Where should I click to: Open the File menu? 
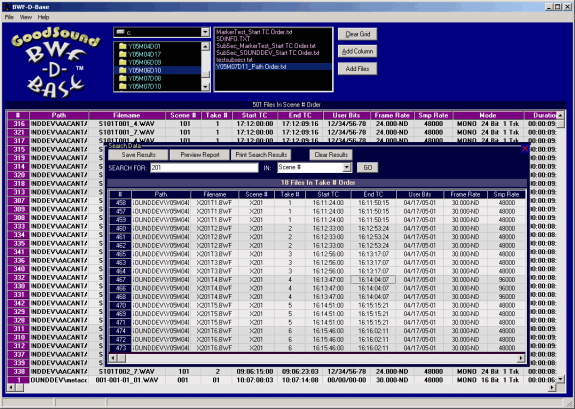click(x=9, y=17)
